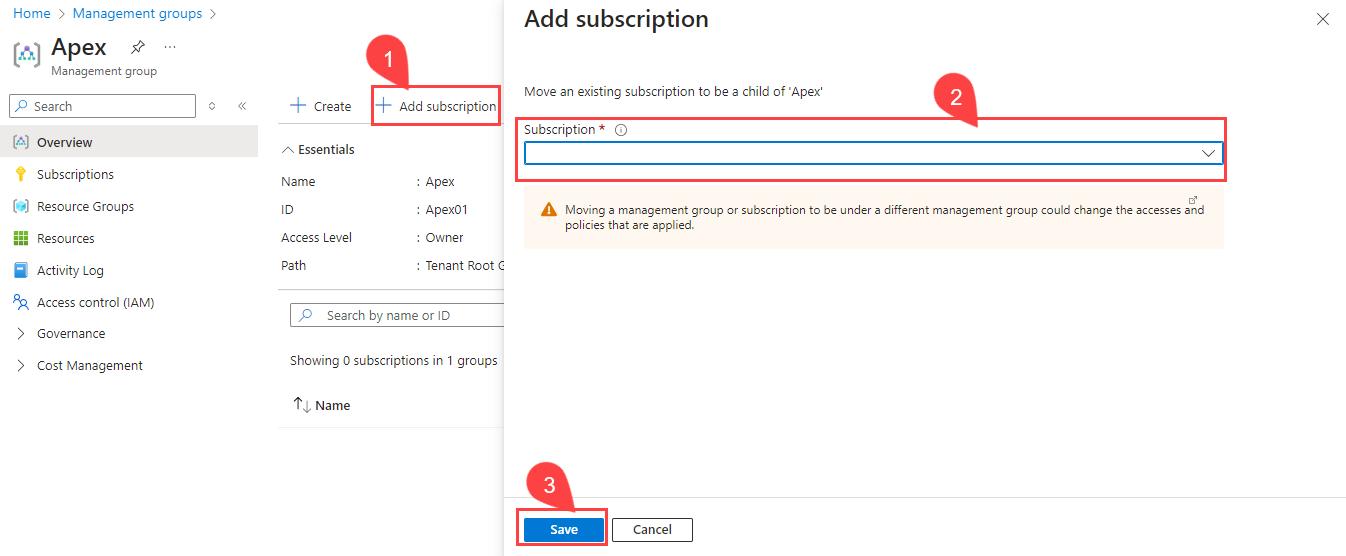The image size is (1346, 556).
Task: Click the up-down arrows beside sidebar search
Action: (212, 106)
